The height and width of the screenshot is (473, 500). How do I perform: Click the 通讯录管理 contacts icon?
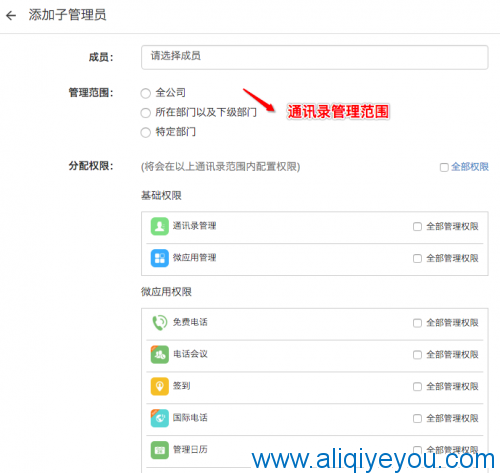click(x=160, y=226)
